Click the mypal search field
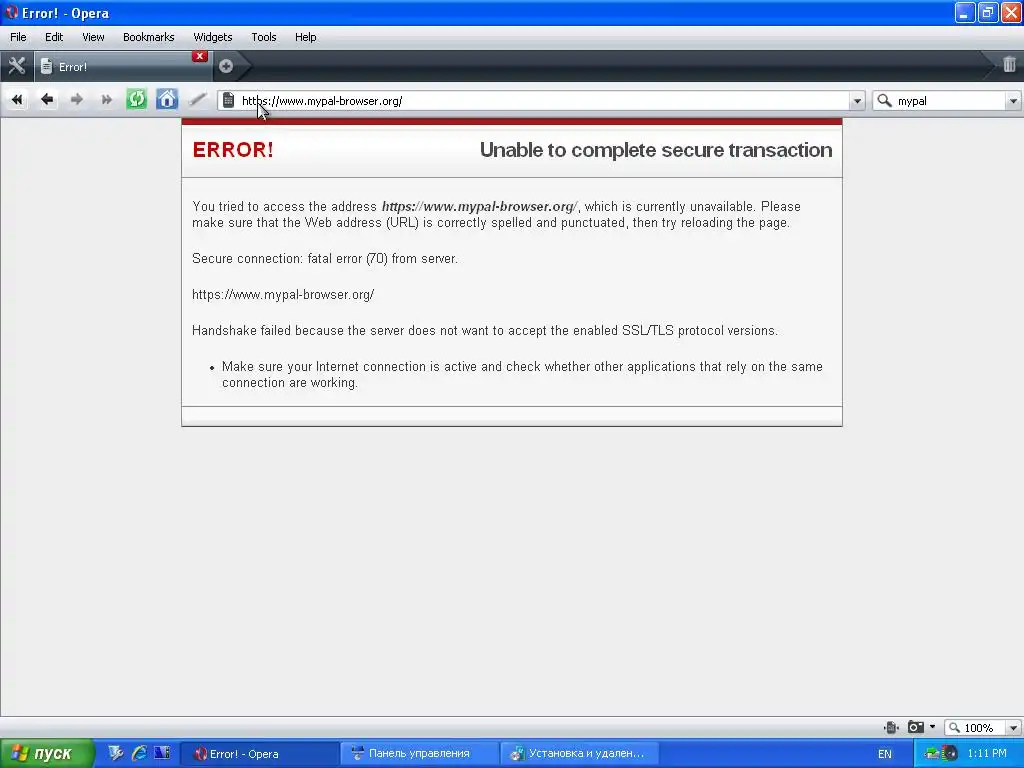Viewport: 1024px width, 768px height. [x=950, y=101]
